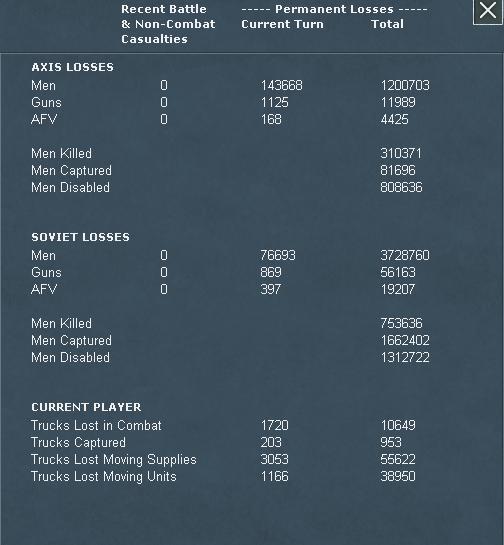Select the Current Player heading
504x545 pixels.
pos(86,407)
